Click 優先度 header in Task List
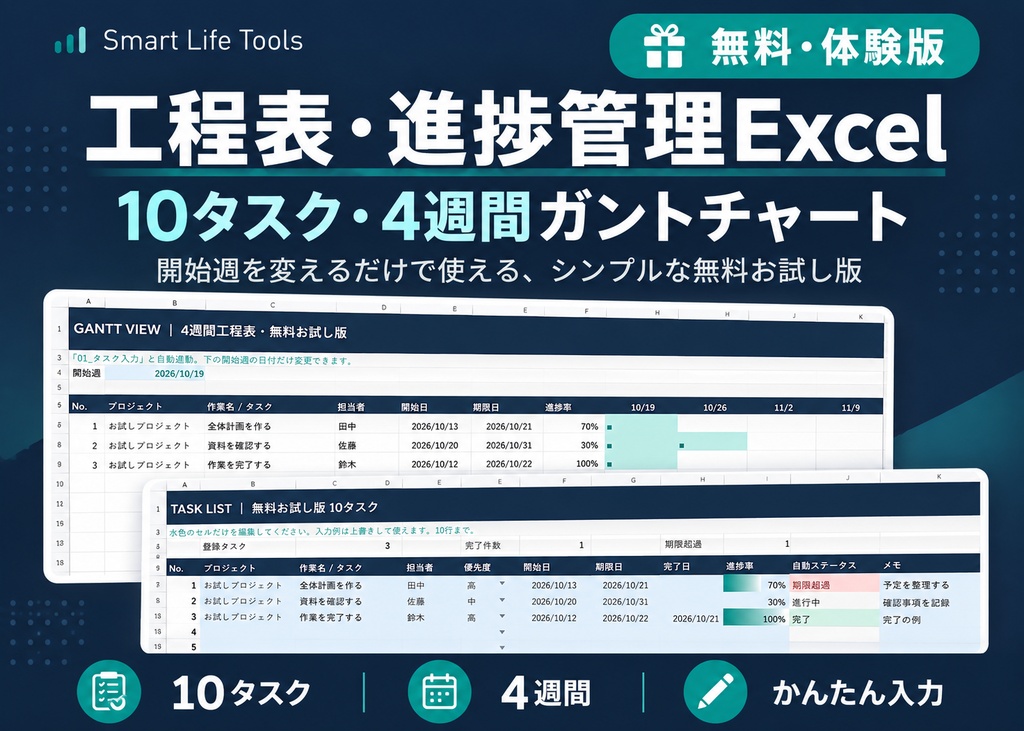 [x=477, y=567]
